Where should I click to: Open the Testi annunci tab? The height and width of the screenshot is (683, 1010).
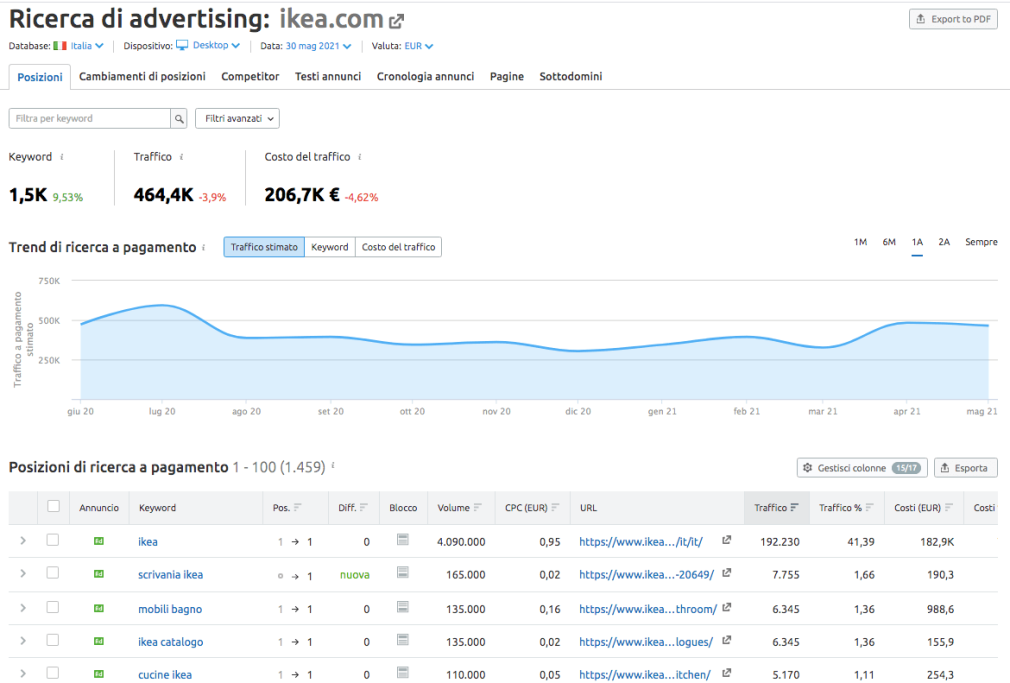pos(328,77)
